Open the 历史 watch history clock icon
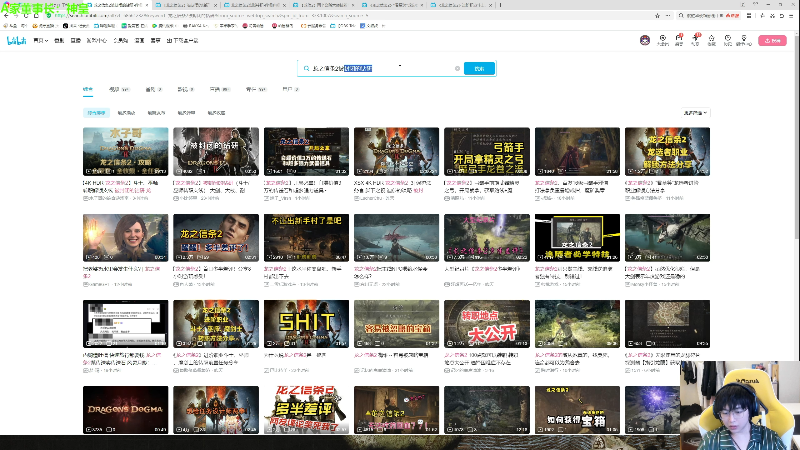 728,40
